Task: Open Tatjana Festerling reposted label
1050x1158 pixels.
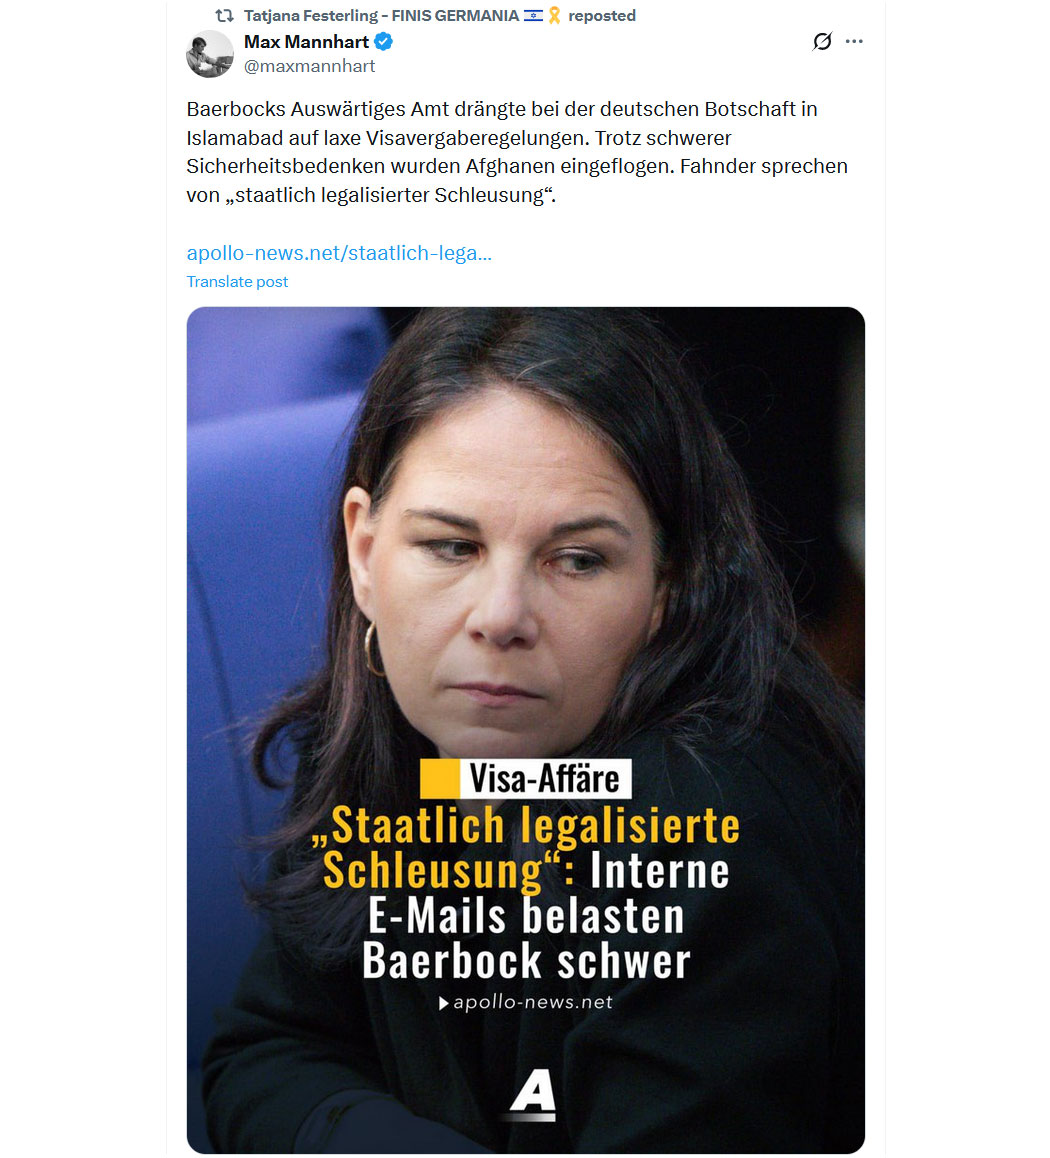Action: 439,16
